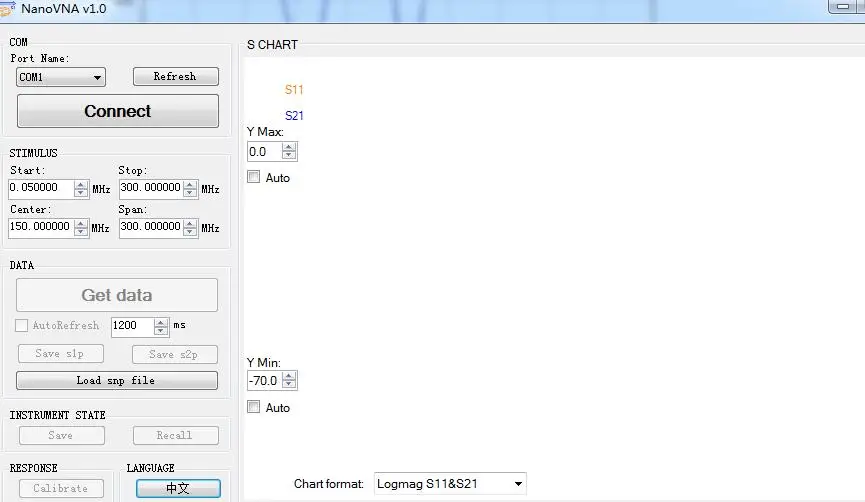
Task: Minimize the NanoVNA window
Action: coord(843,7)
